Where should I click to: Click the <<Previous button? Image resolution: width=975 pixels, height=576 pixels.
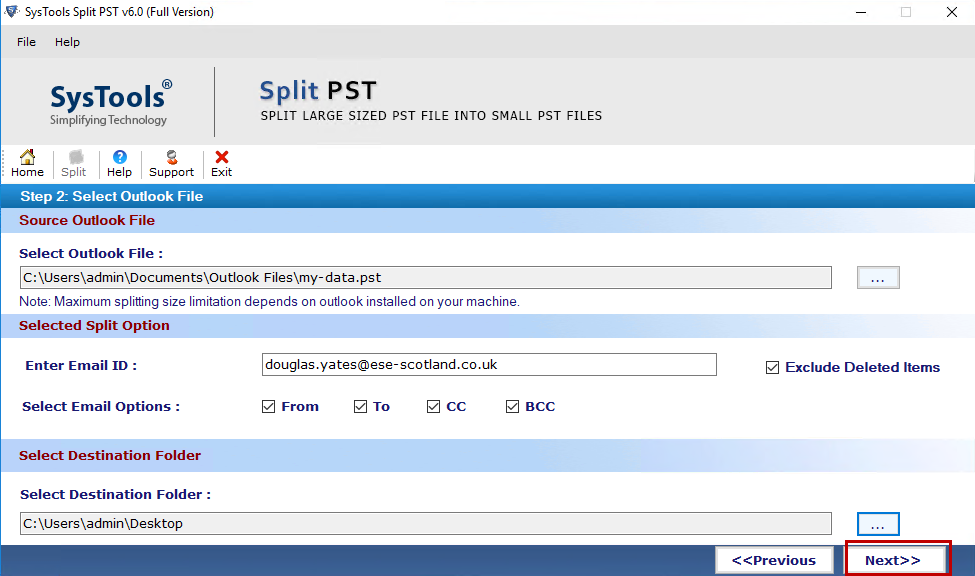click(774, 560)
